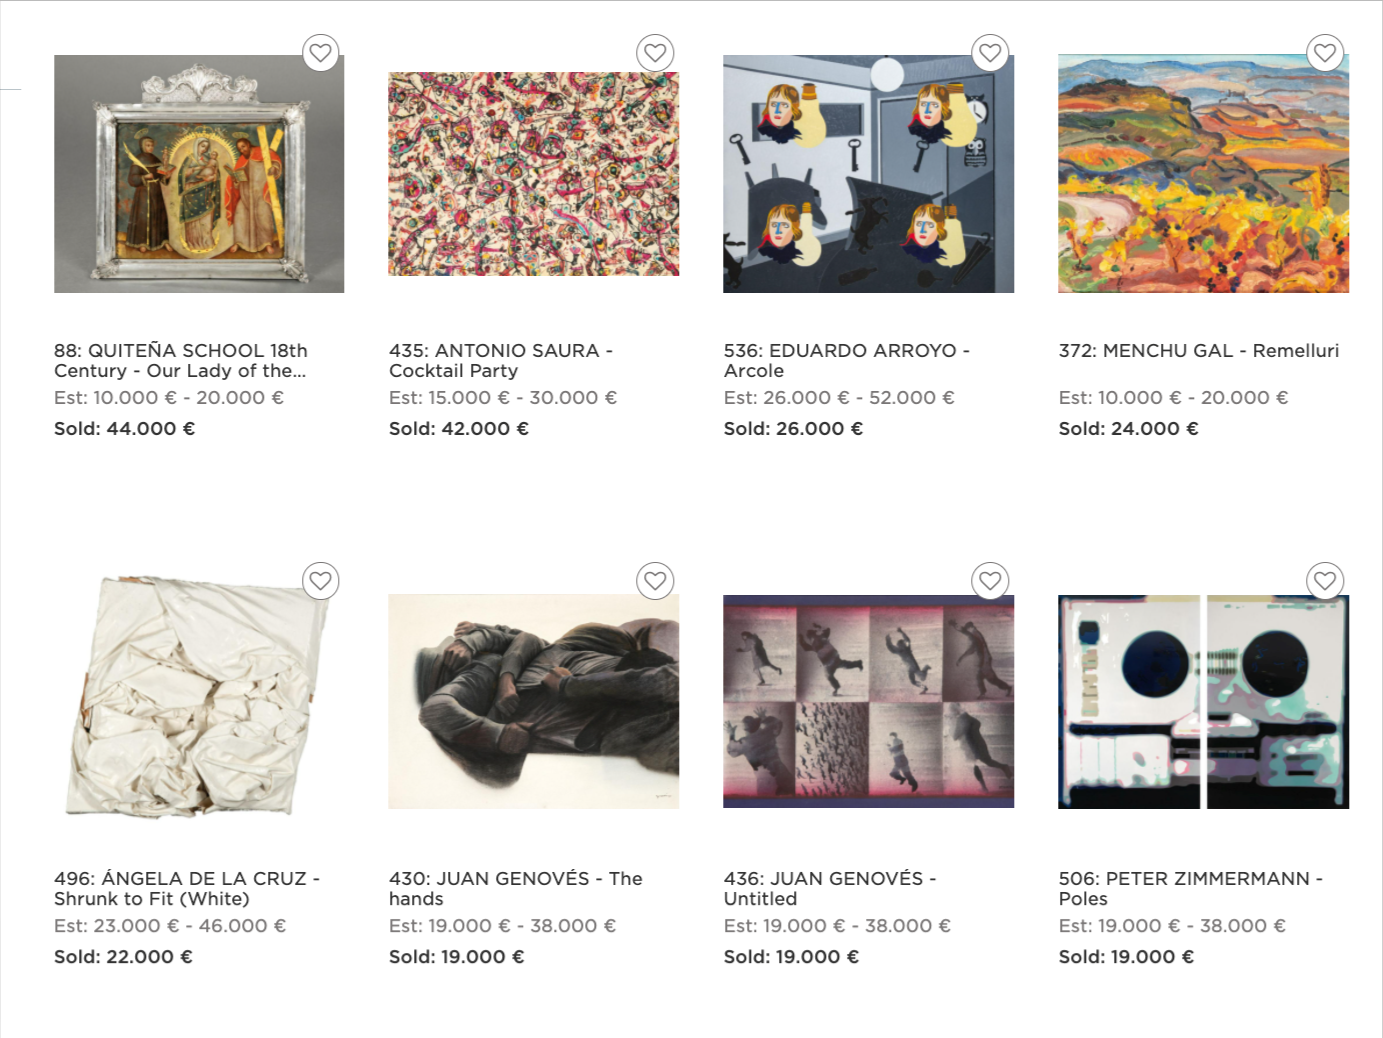Toggle heart on Peter Zimmermann Poles
Image resolution: width=1383 pixels, height=1038 pixels.
tap(1325, 581)
